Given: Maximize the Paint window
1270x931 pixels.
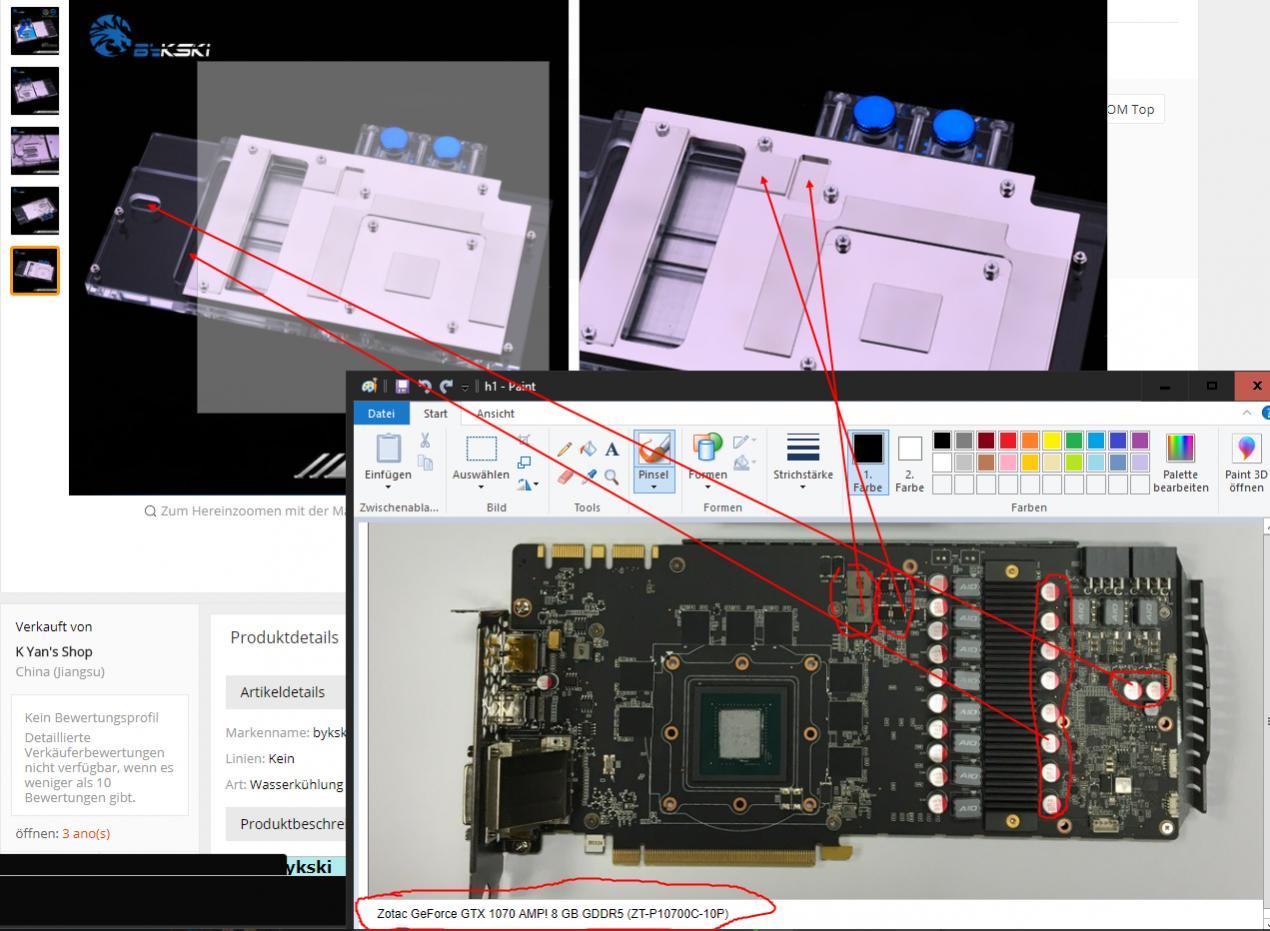Looking at the screenshot, I should 1212,386.
